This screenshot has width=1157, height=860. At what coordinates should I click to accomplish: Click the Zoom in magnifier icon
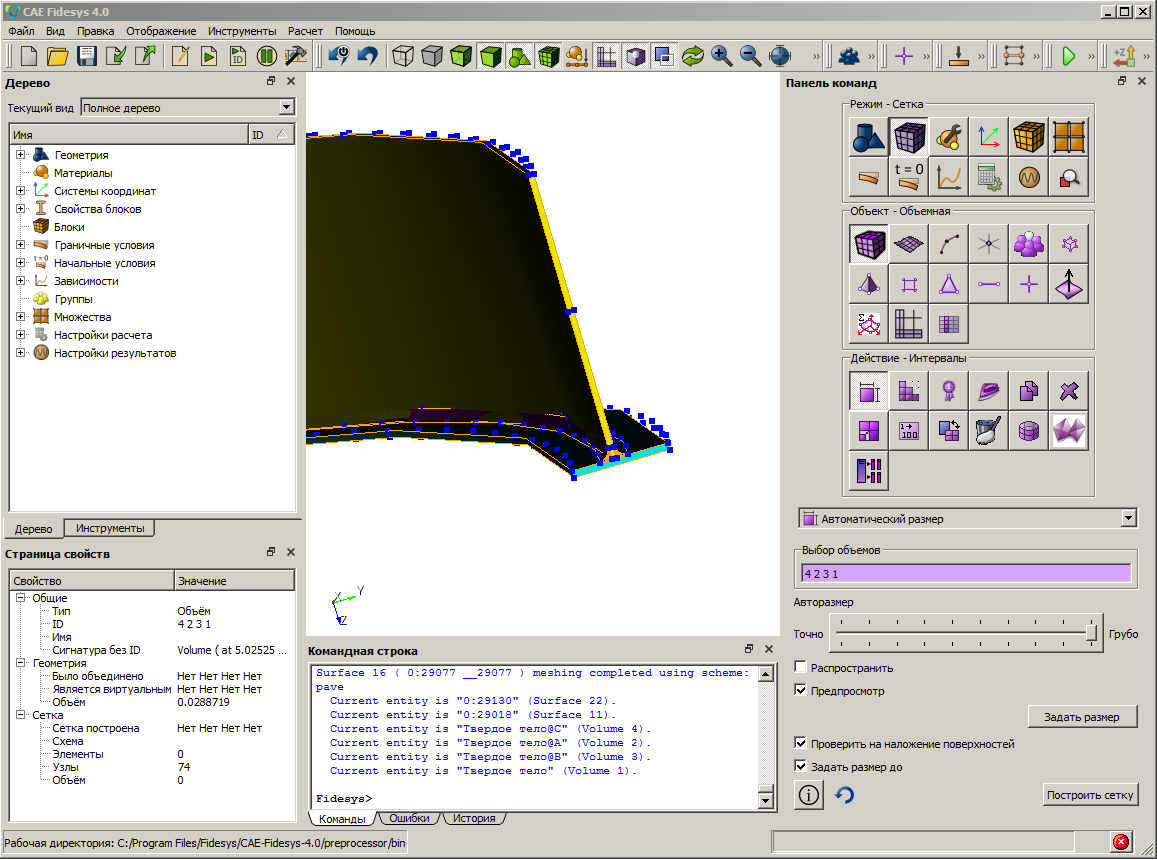[x=722, y=56]
